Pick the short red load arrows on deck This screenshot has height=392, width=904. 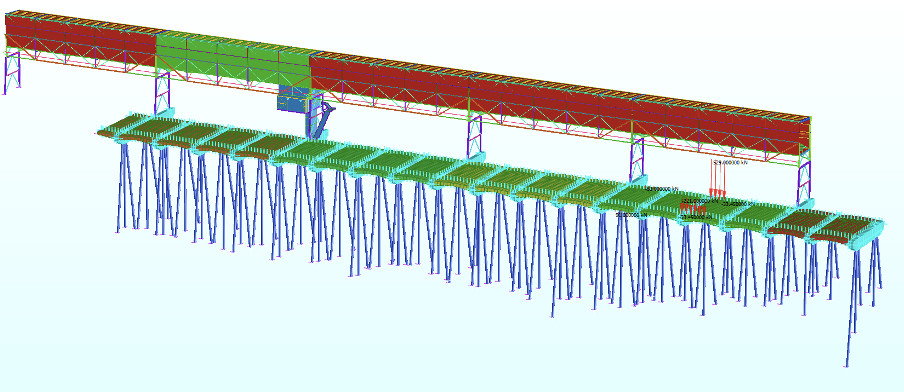[x=692, y=208]
